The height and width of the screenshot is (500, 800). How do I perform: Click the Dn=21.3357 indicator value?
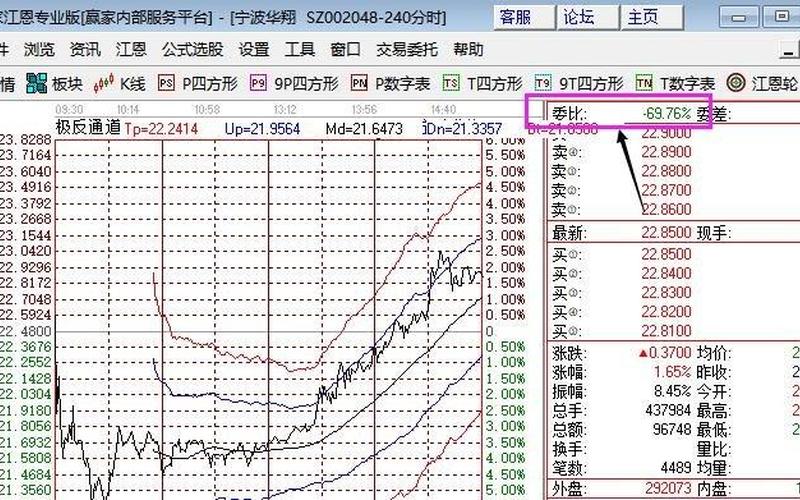tap(464, 129)
